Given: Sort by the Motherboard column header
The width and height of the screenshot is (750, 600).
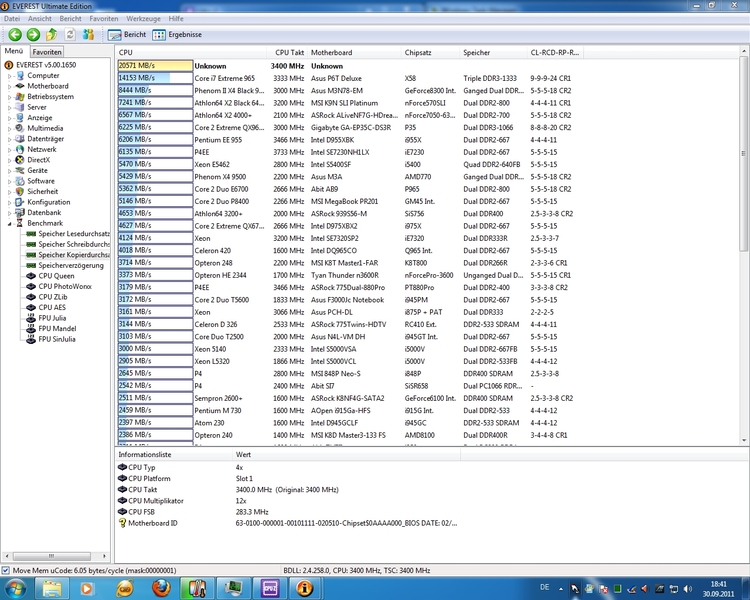Looking at the screenshot, I should (354, 52).
